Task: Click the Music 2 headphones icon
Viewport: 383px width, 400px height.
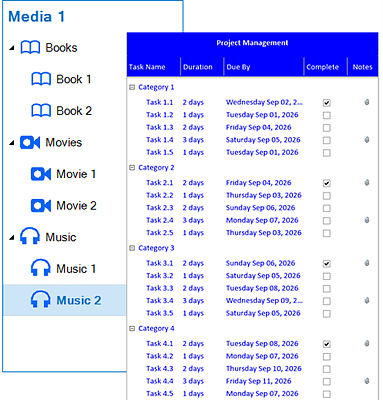Action: coord(41,299)
